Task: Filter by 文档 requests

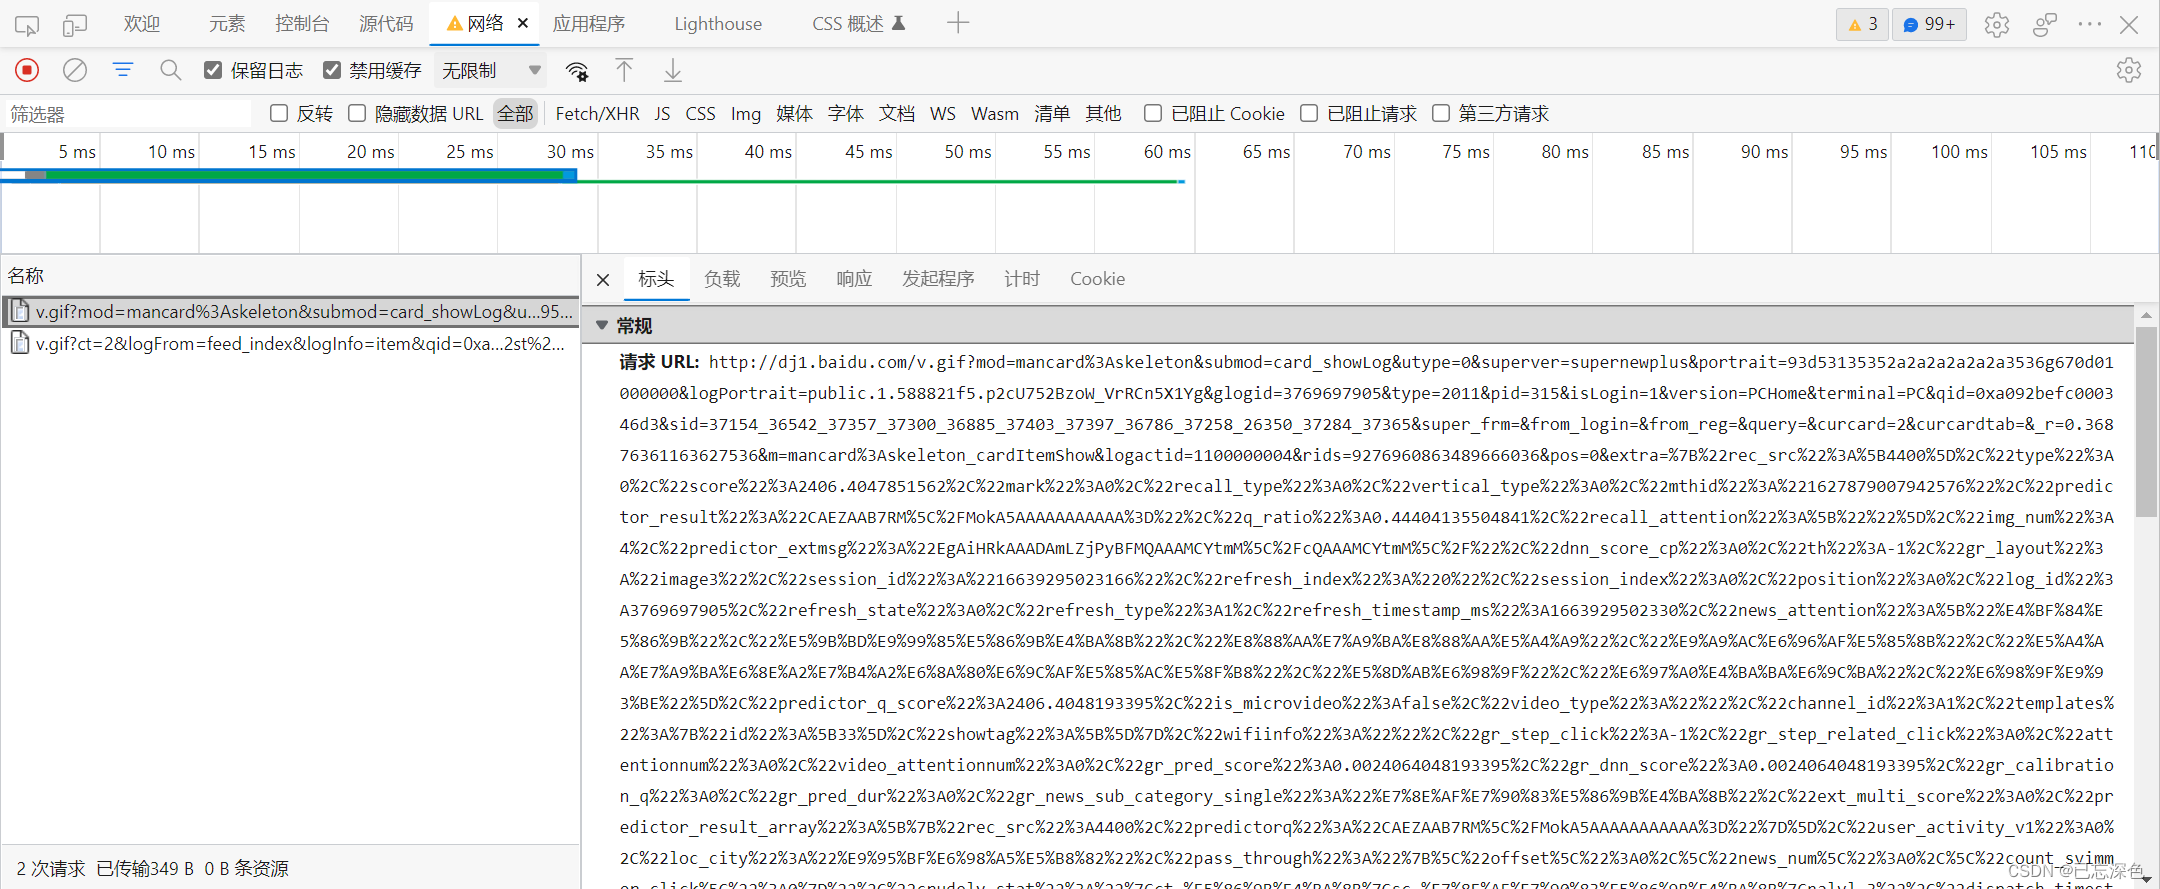Action: tap(897, 114)
